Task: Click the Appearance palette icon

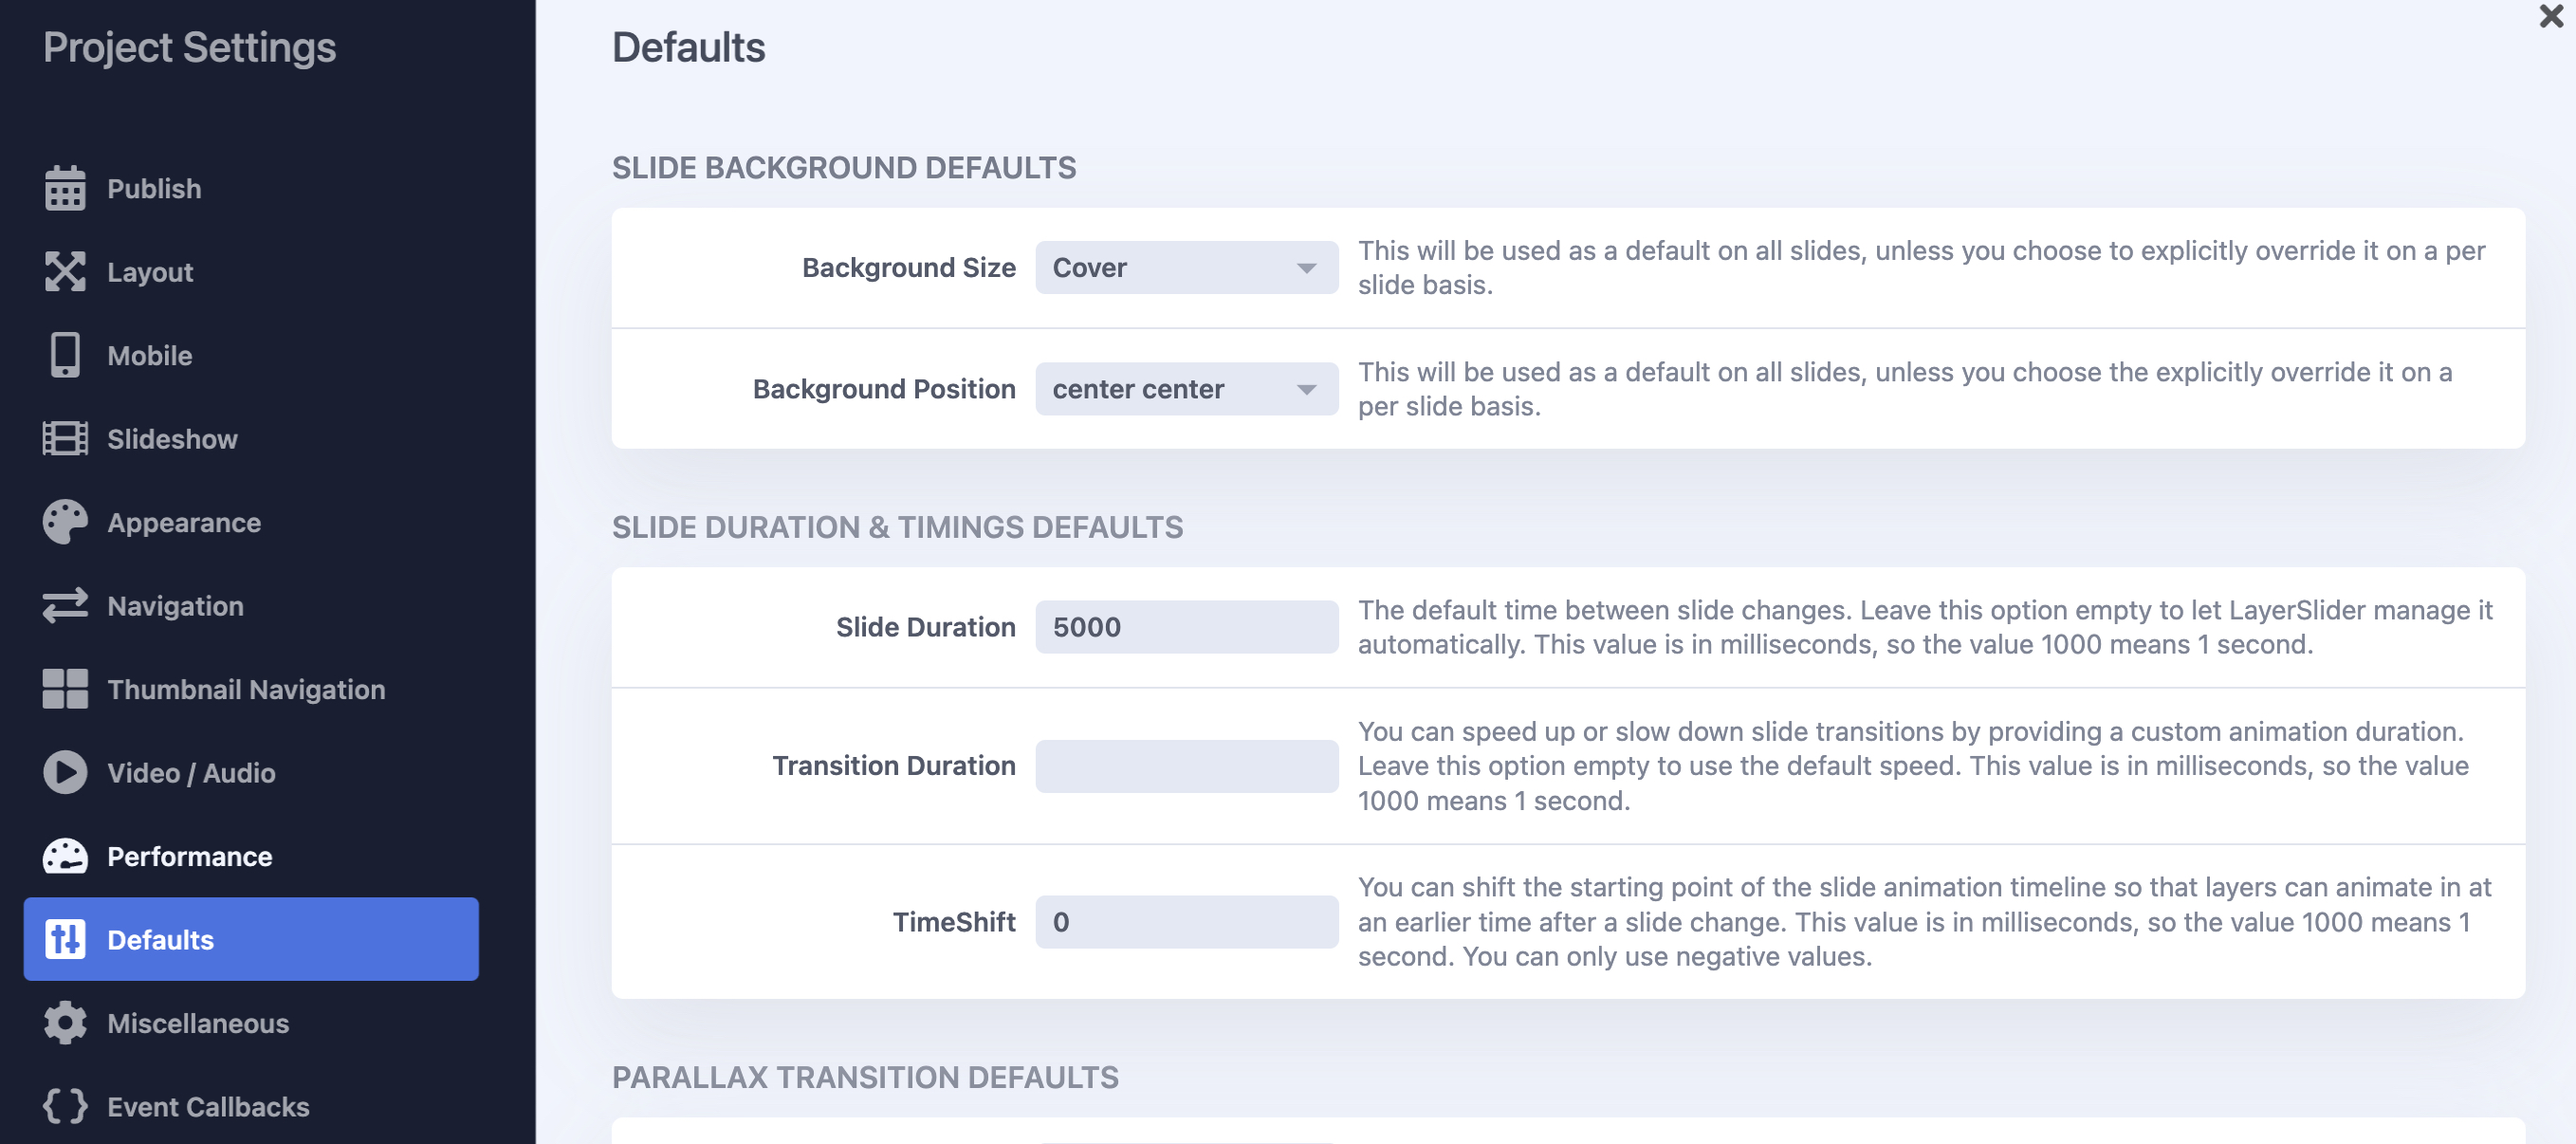Action: (x=65, y=522)
